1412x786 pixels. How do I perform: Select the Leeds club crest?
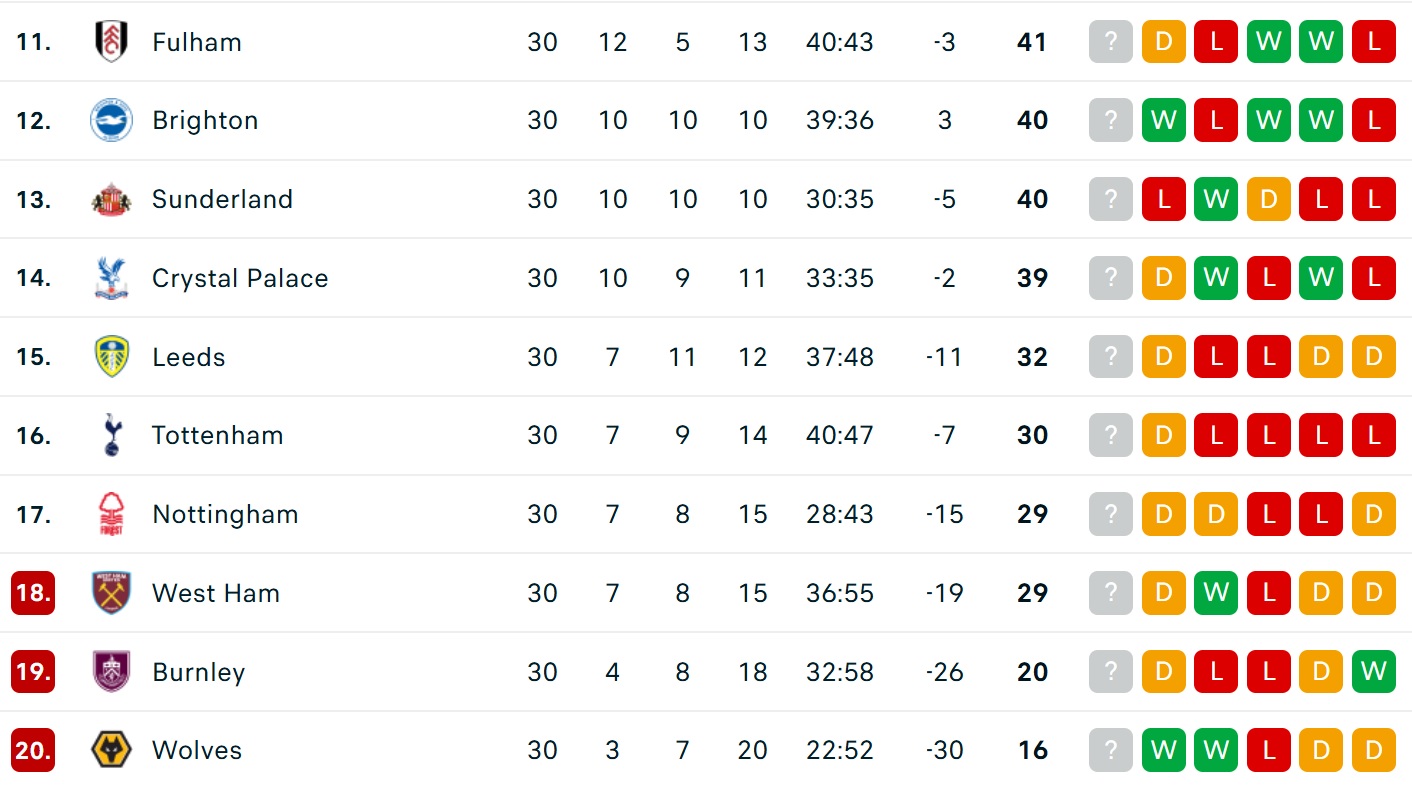point(111,357)
